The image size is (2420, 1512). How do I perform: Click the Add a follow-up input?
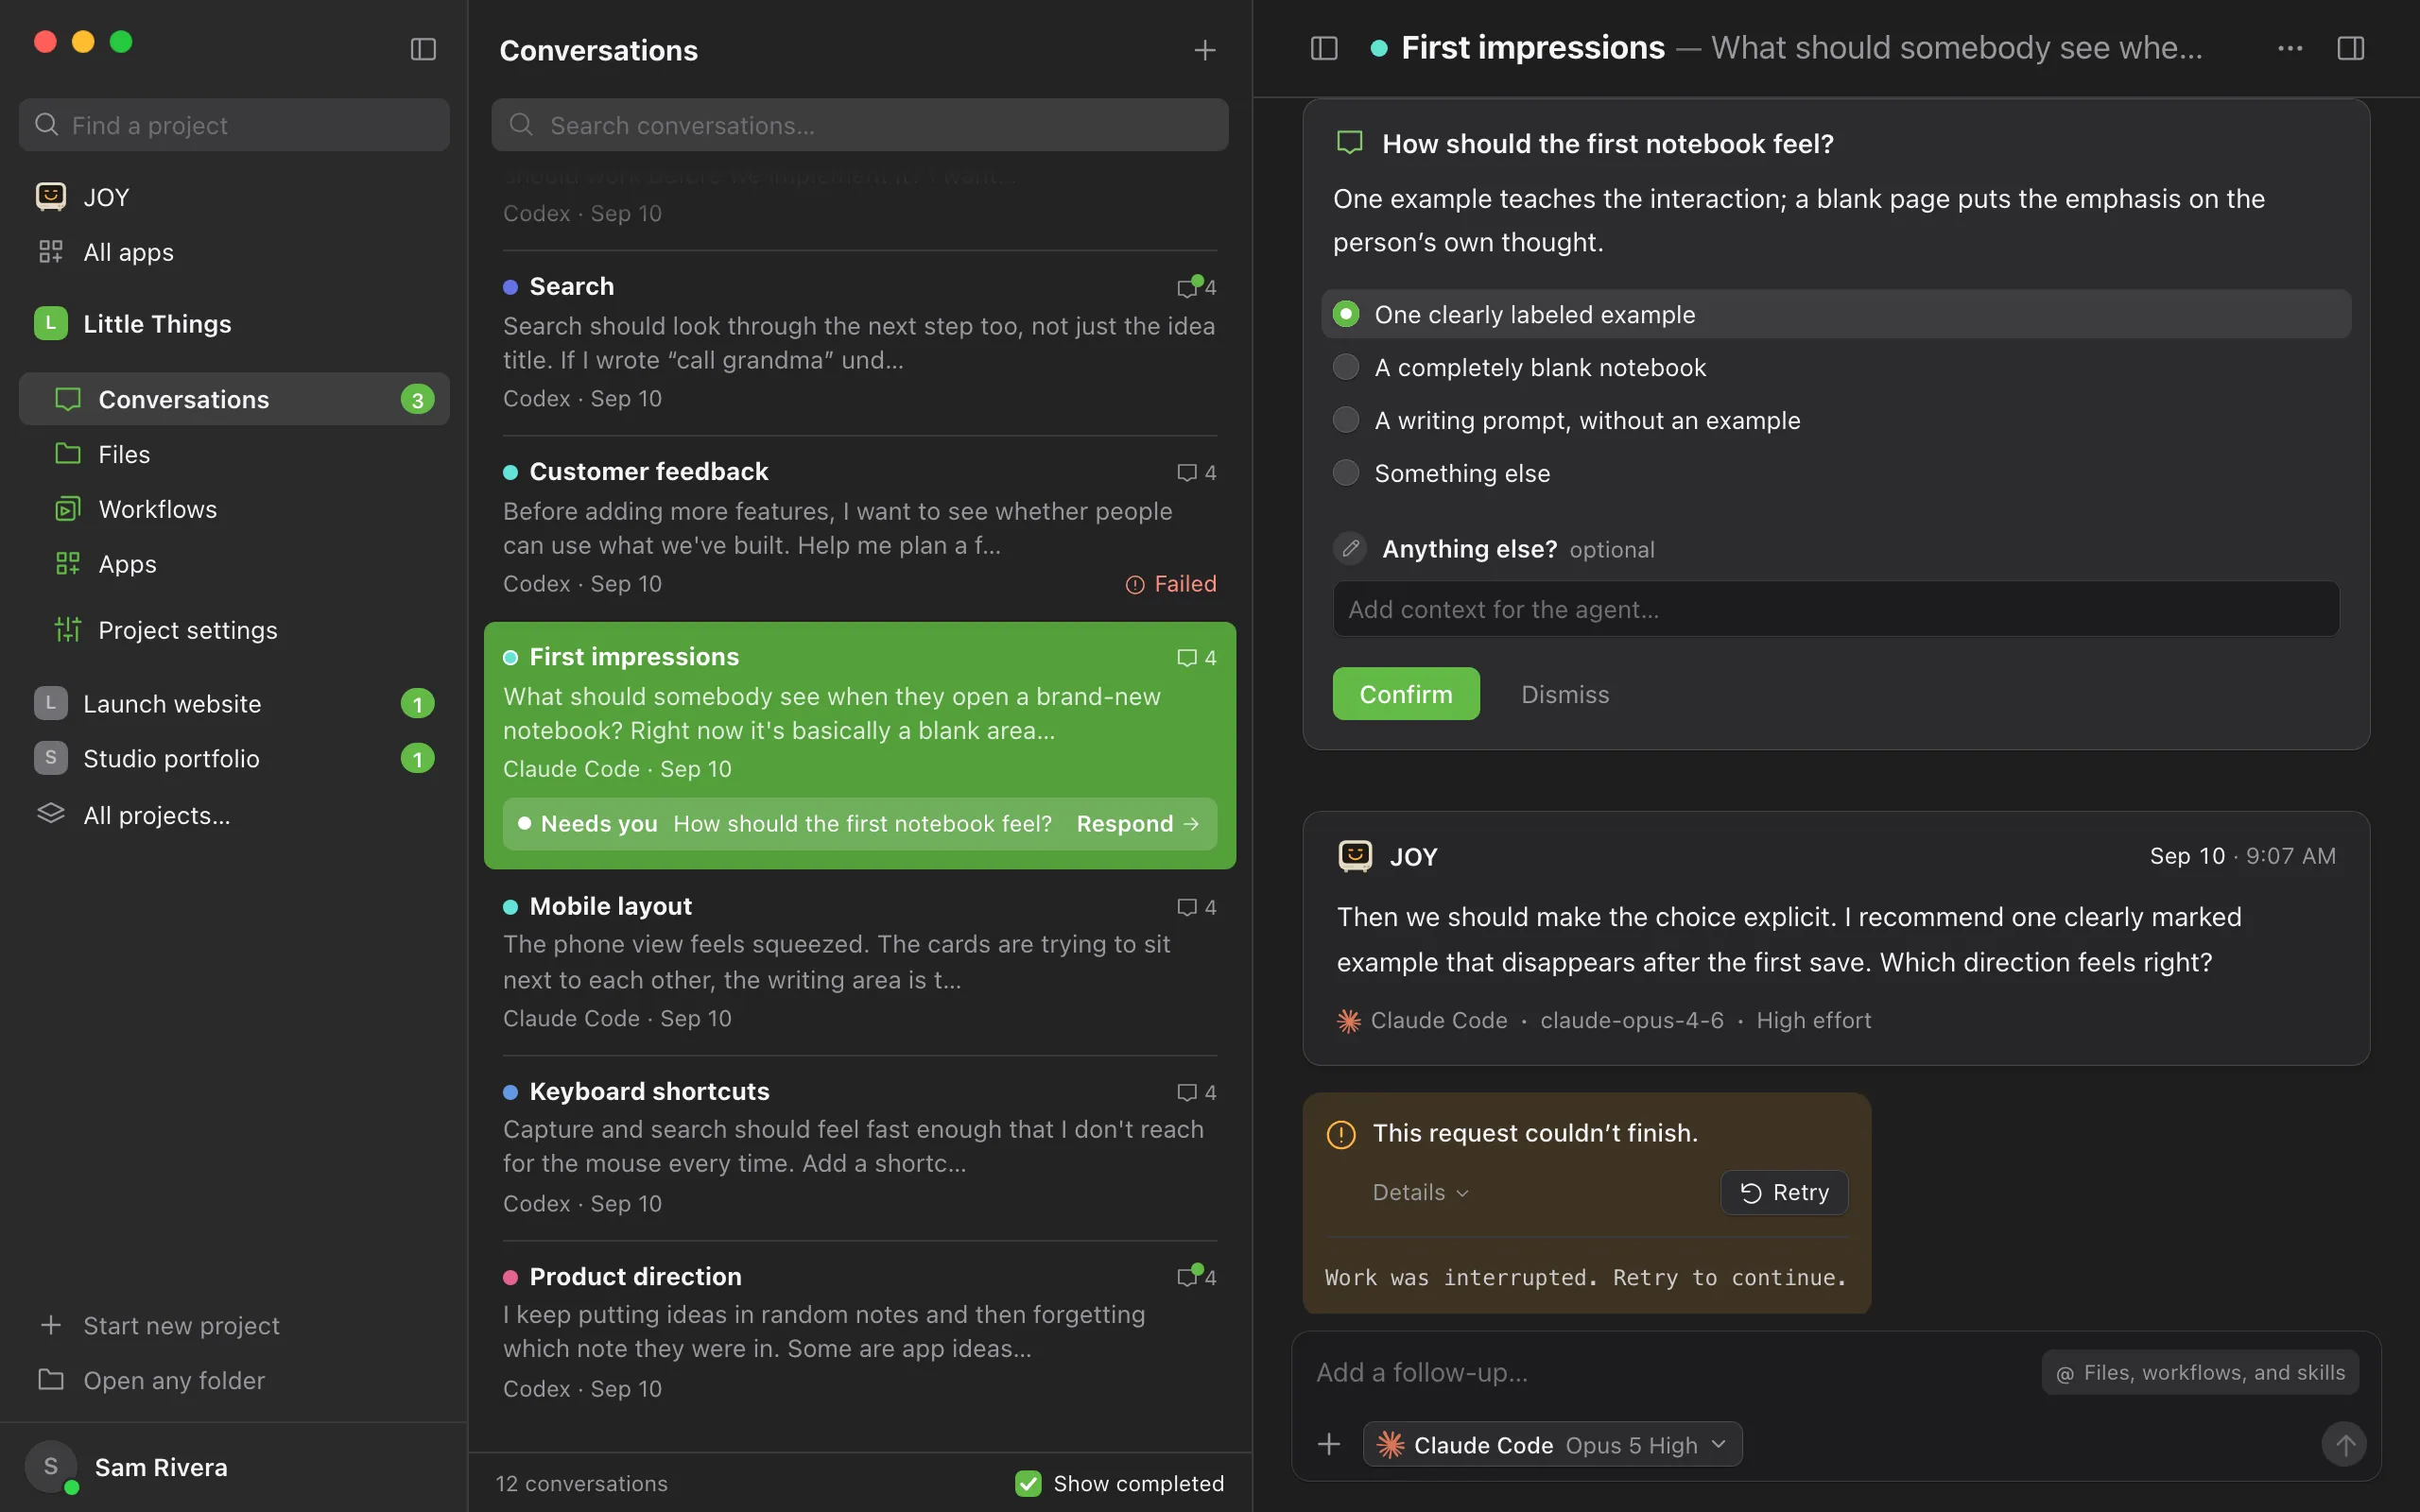click(x=1670, y=1372)
